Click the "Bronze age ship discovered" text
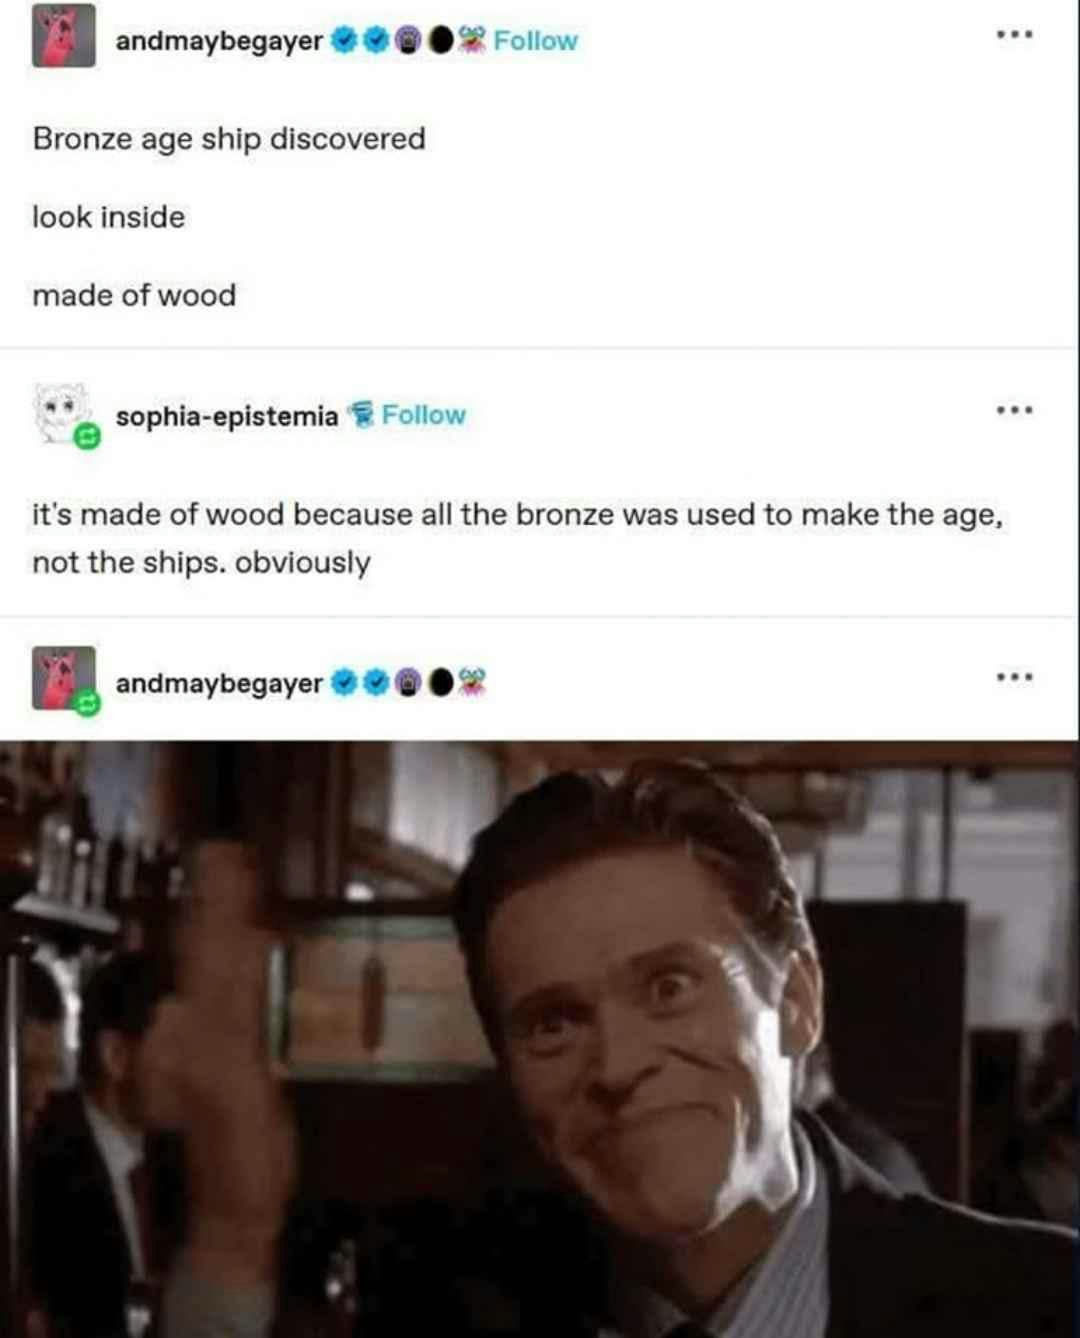This screenshot has height=1338, width=1080. point(229,138)
